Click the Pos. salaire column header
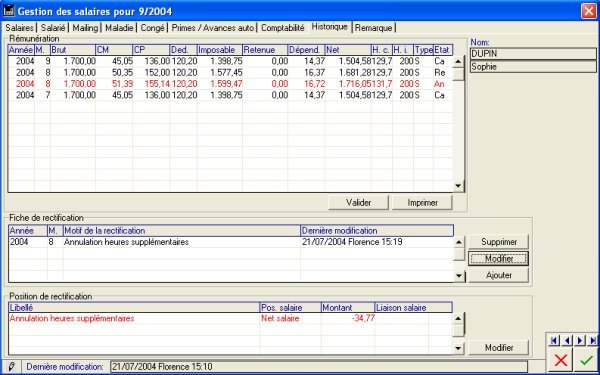Image resolution: width=600 pixels, height=375 pixels. (290, 308)
